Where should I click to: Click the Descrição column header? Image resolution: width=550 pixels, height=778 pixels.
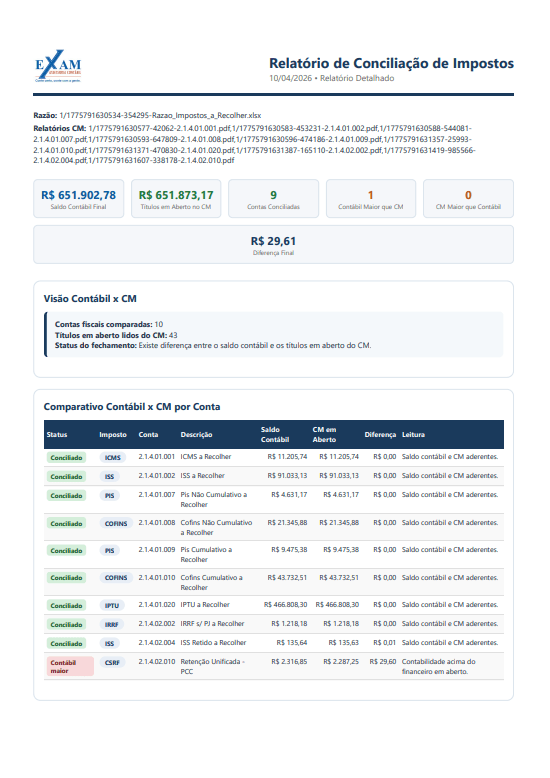pyautogui.click(x=196, y=435)
